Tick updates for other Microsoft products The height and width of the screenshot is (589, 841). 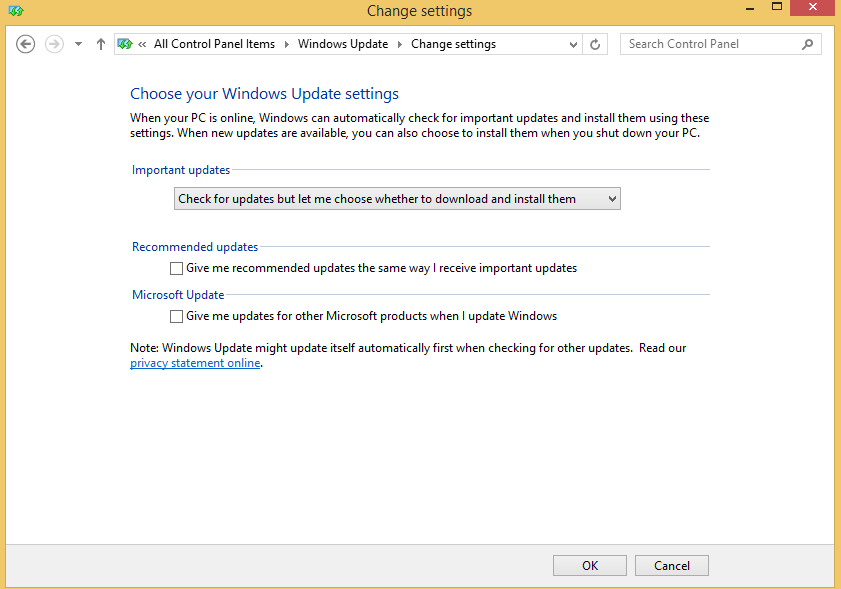click(x=177, y=316)
